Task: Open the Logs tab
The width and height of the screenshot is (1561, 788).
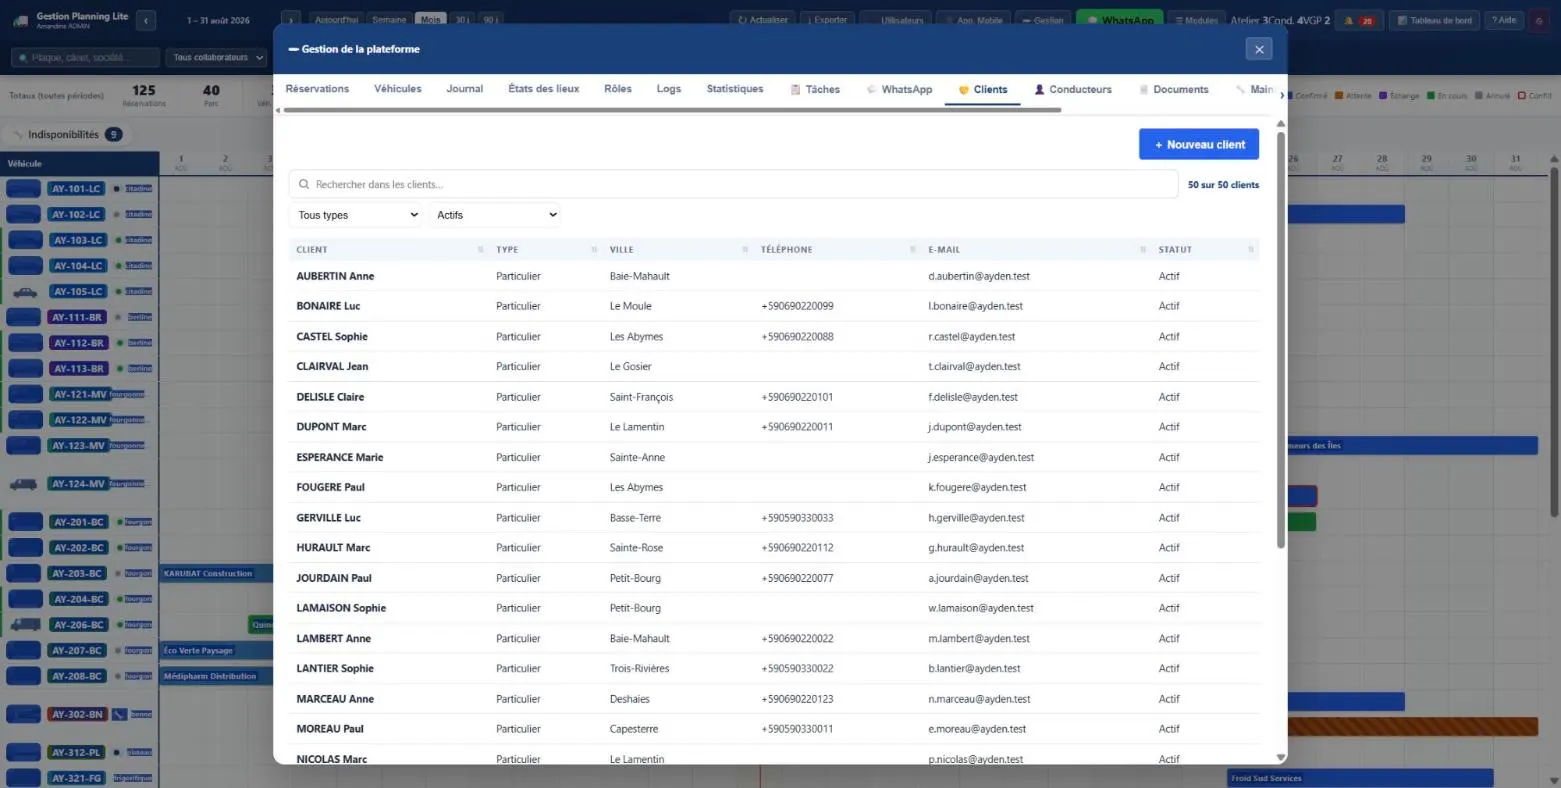Action: pos(669,89)
